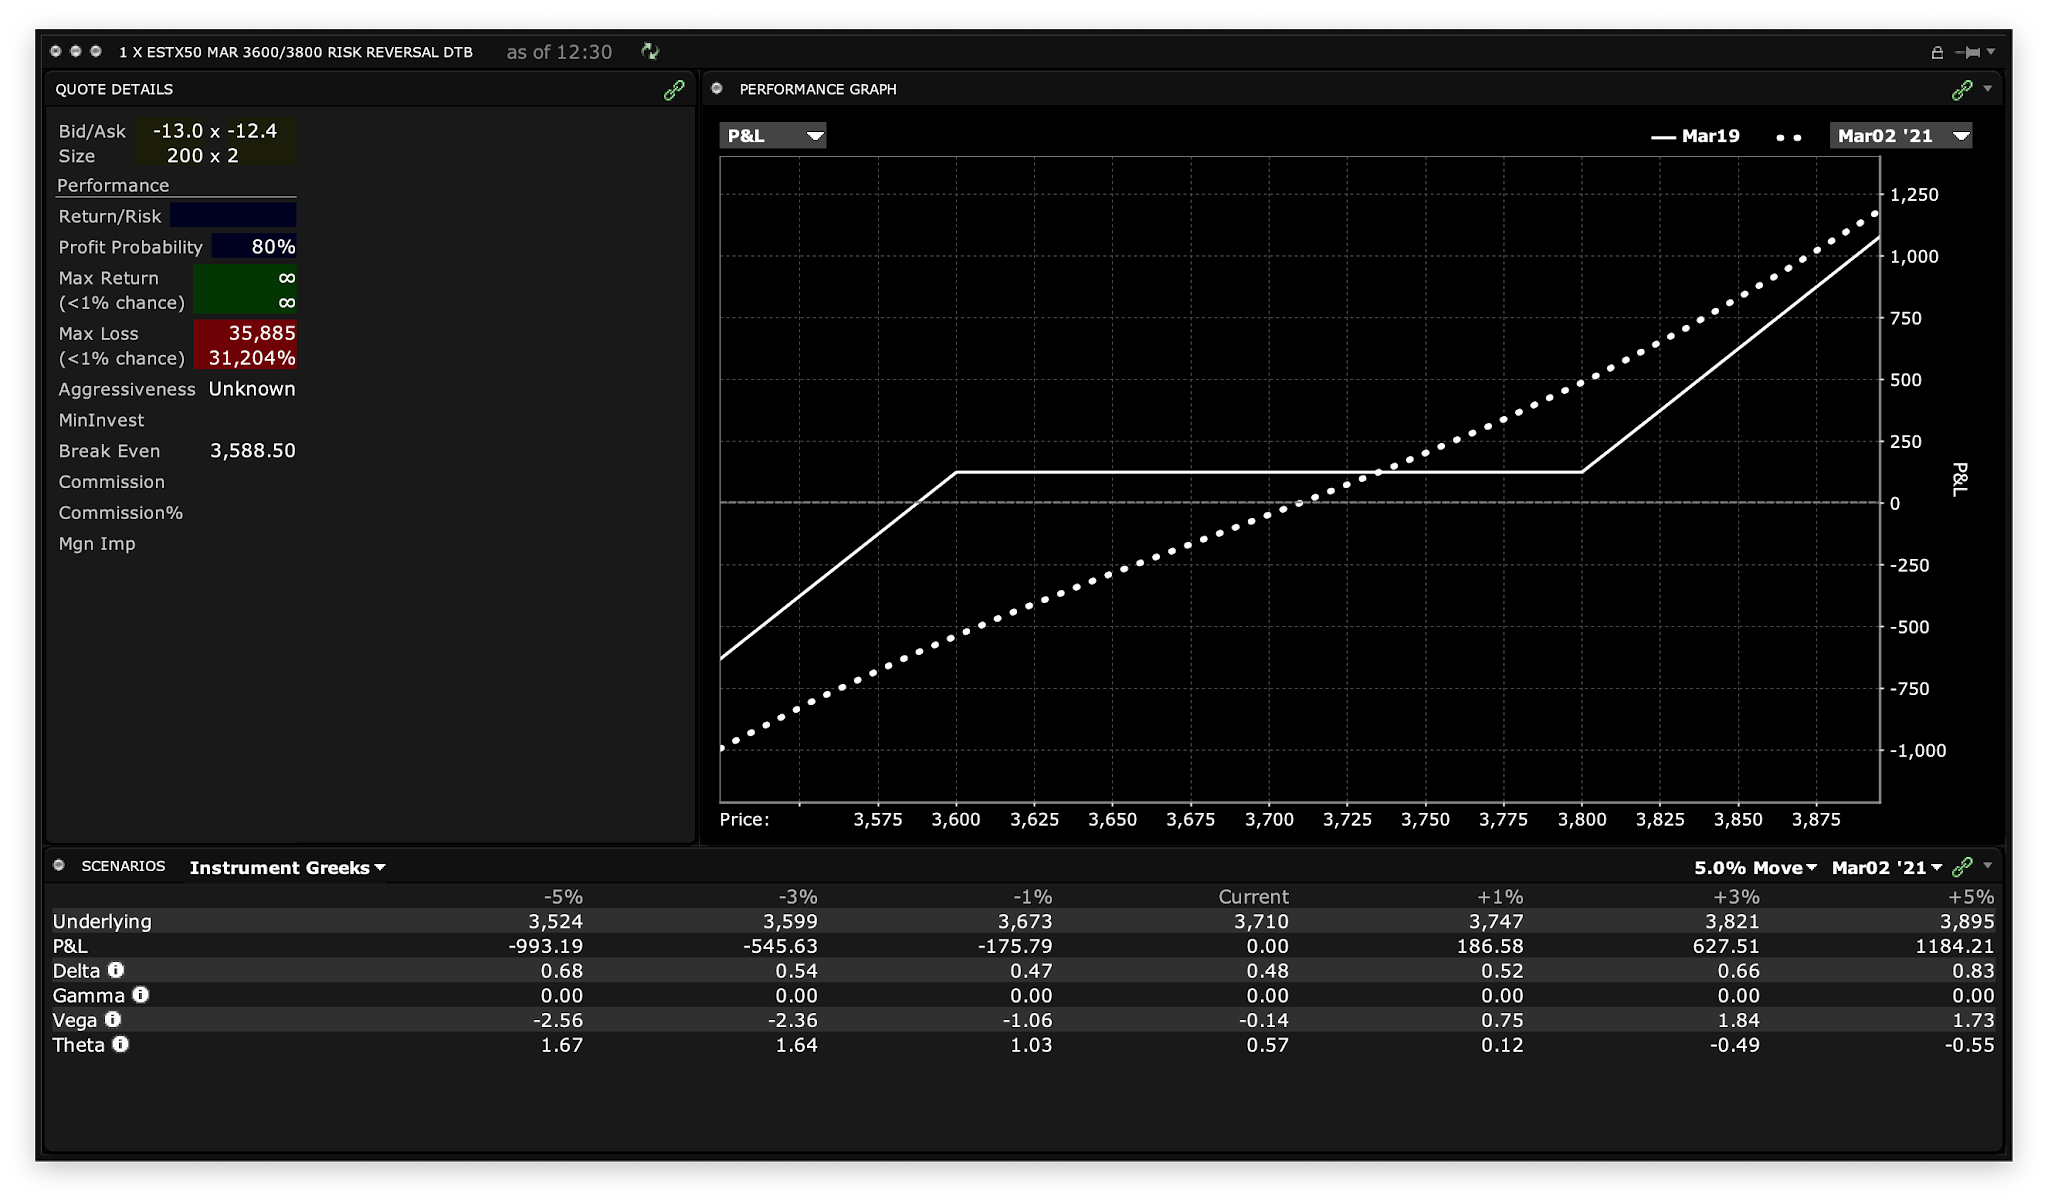The image size is (2048, 1203).
Task: Toggle the Performance Graph panel collapse dot
Action: 717,88
